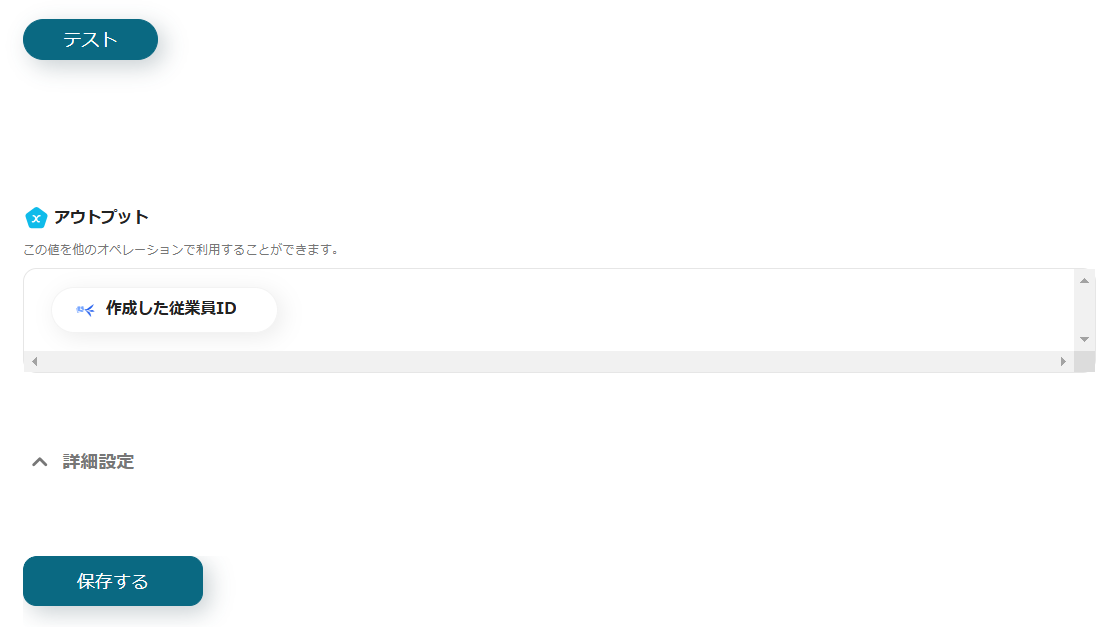Click the output list's down scroll arrow
1115x627 pixels.
coord(1084,339)
